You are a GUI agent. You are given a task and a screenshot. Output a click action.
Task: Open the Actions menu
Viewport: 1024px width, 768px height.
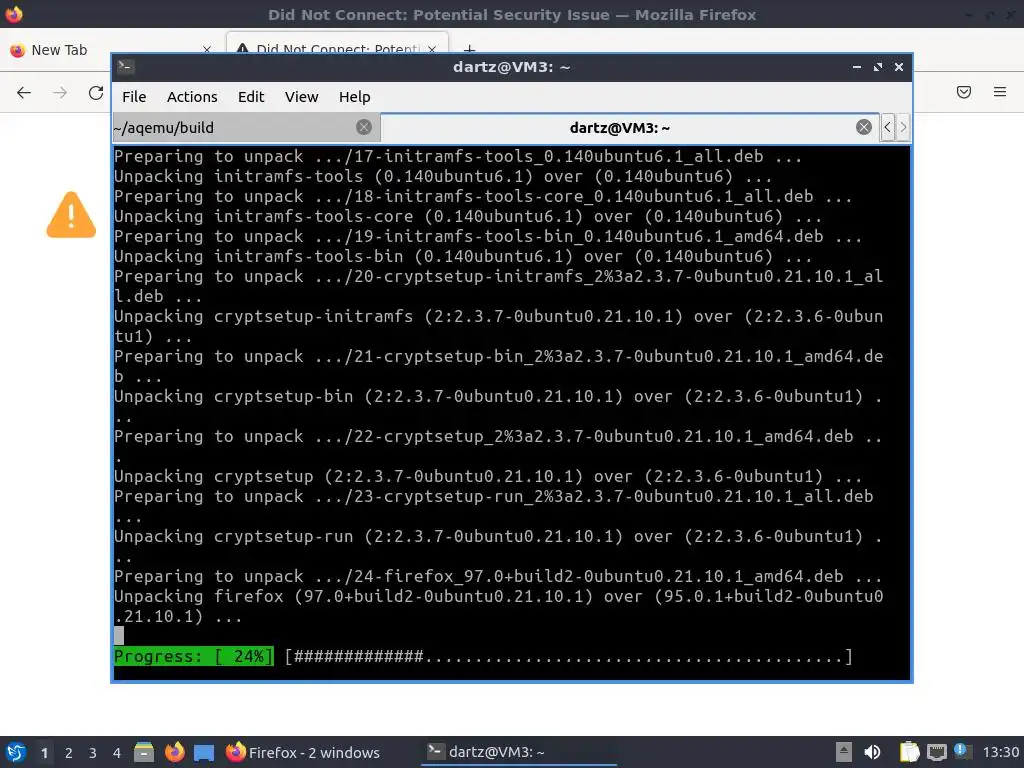coord(192,97)
